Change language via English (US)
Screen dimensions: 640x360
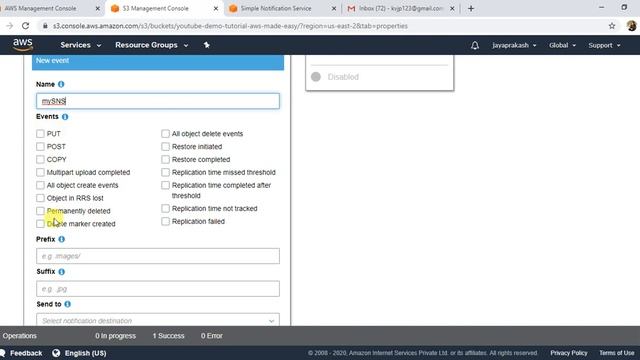[85, 353]
